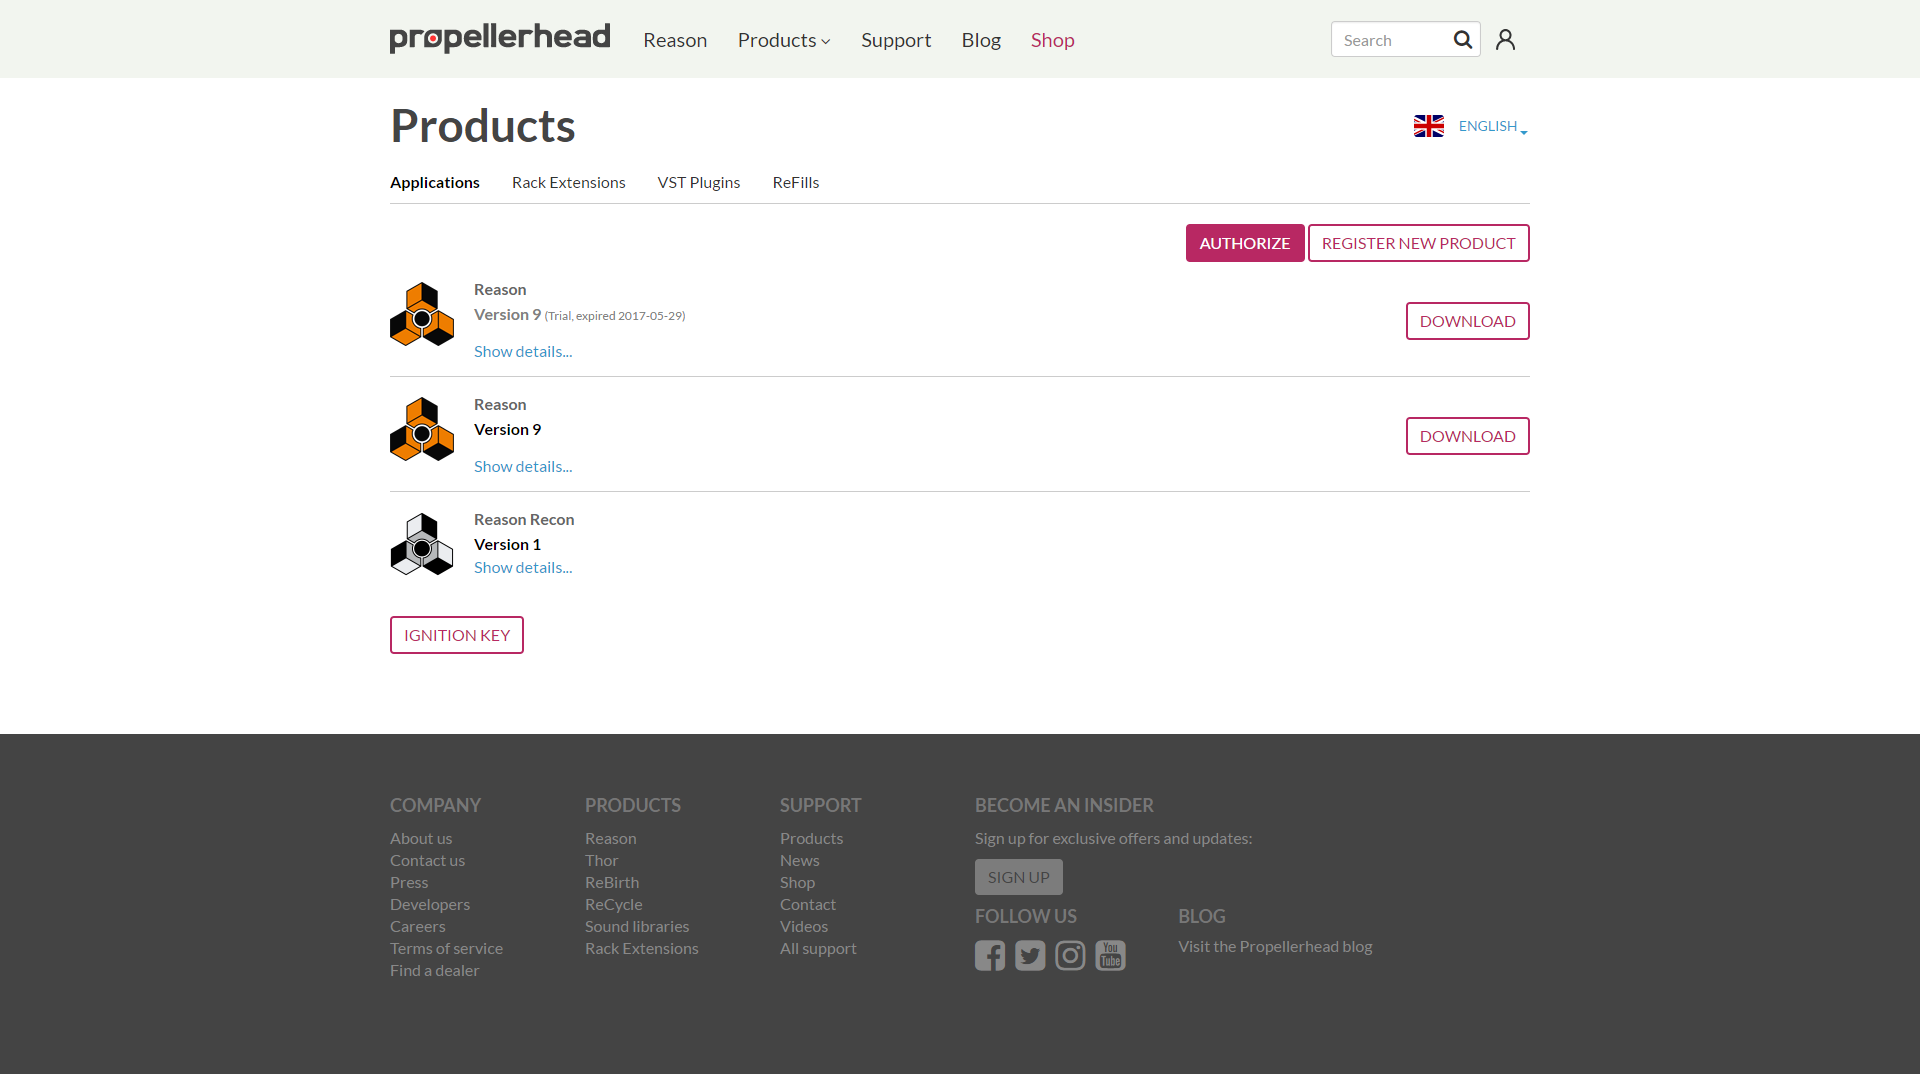
Task: Open the Blog navigation item
Action: (x=981, y=40)
